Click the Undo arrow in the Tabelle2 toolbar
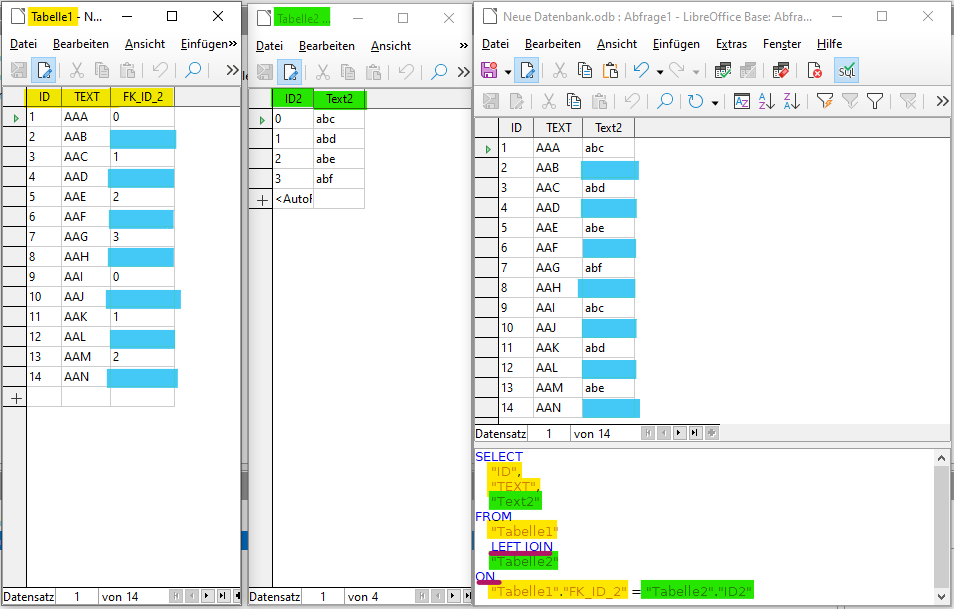This screenshot has width=954, height=609. pyautogui.click(x=406, y=72)
